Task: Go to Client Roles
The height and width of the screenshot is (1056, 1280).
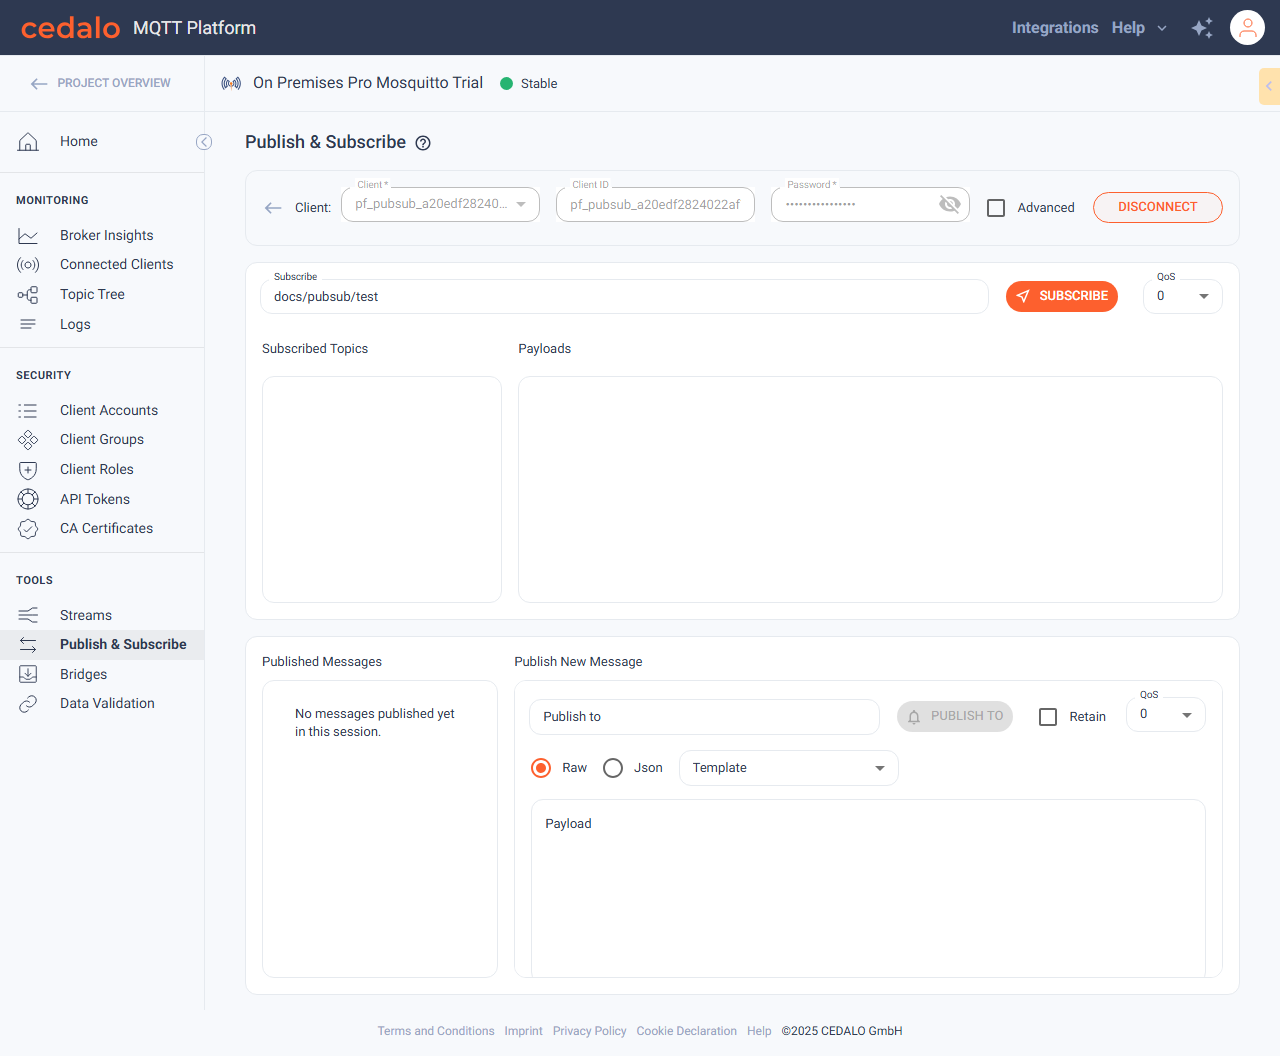Action: point(97,470)
